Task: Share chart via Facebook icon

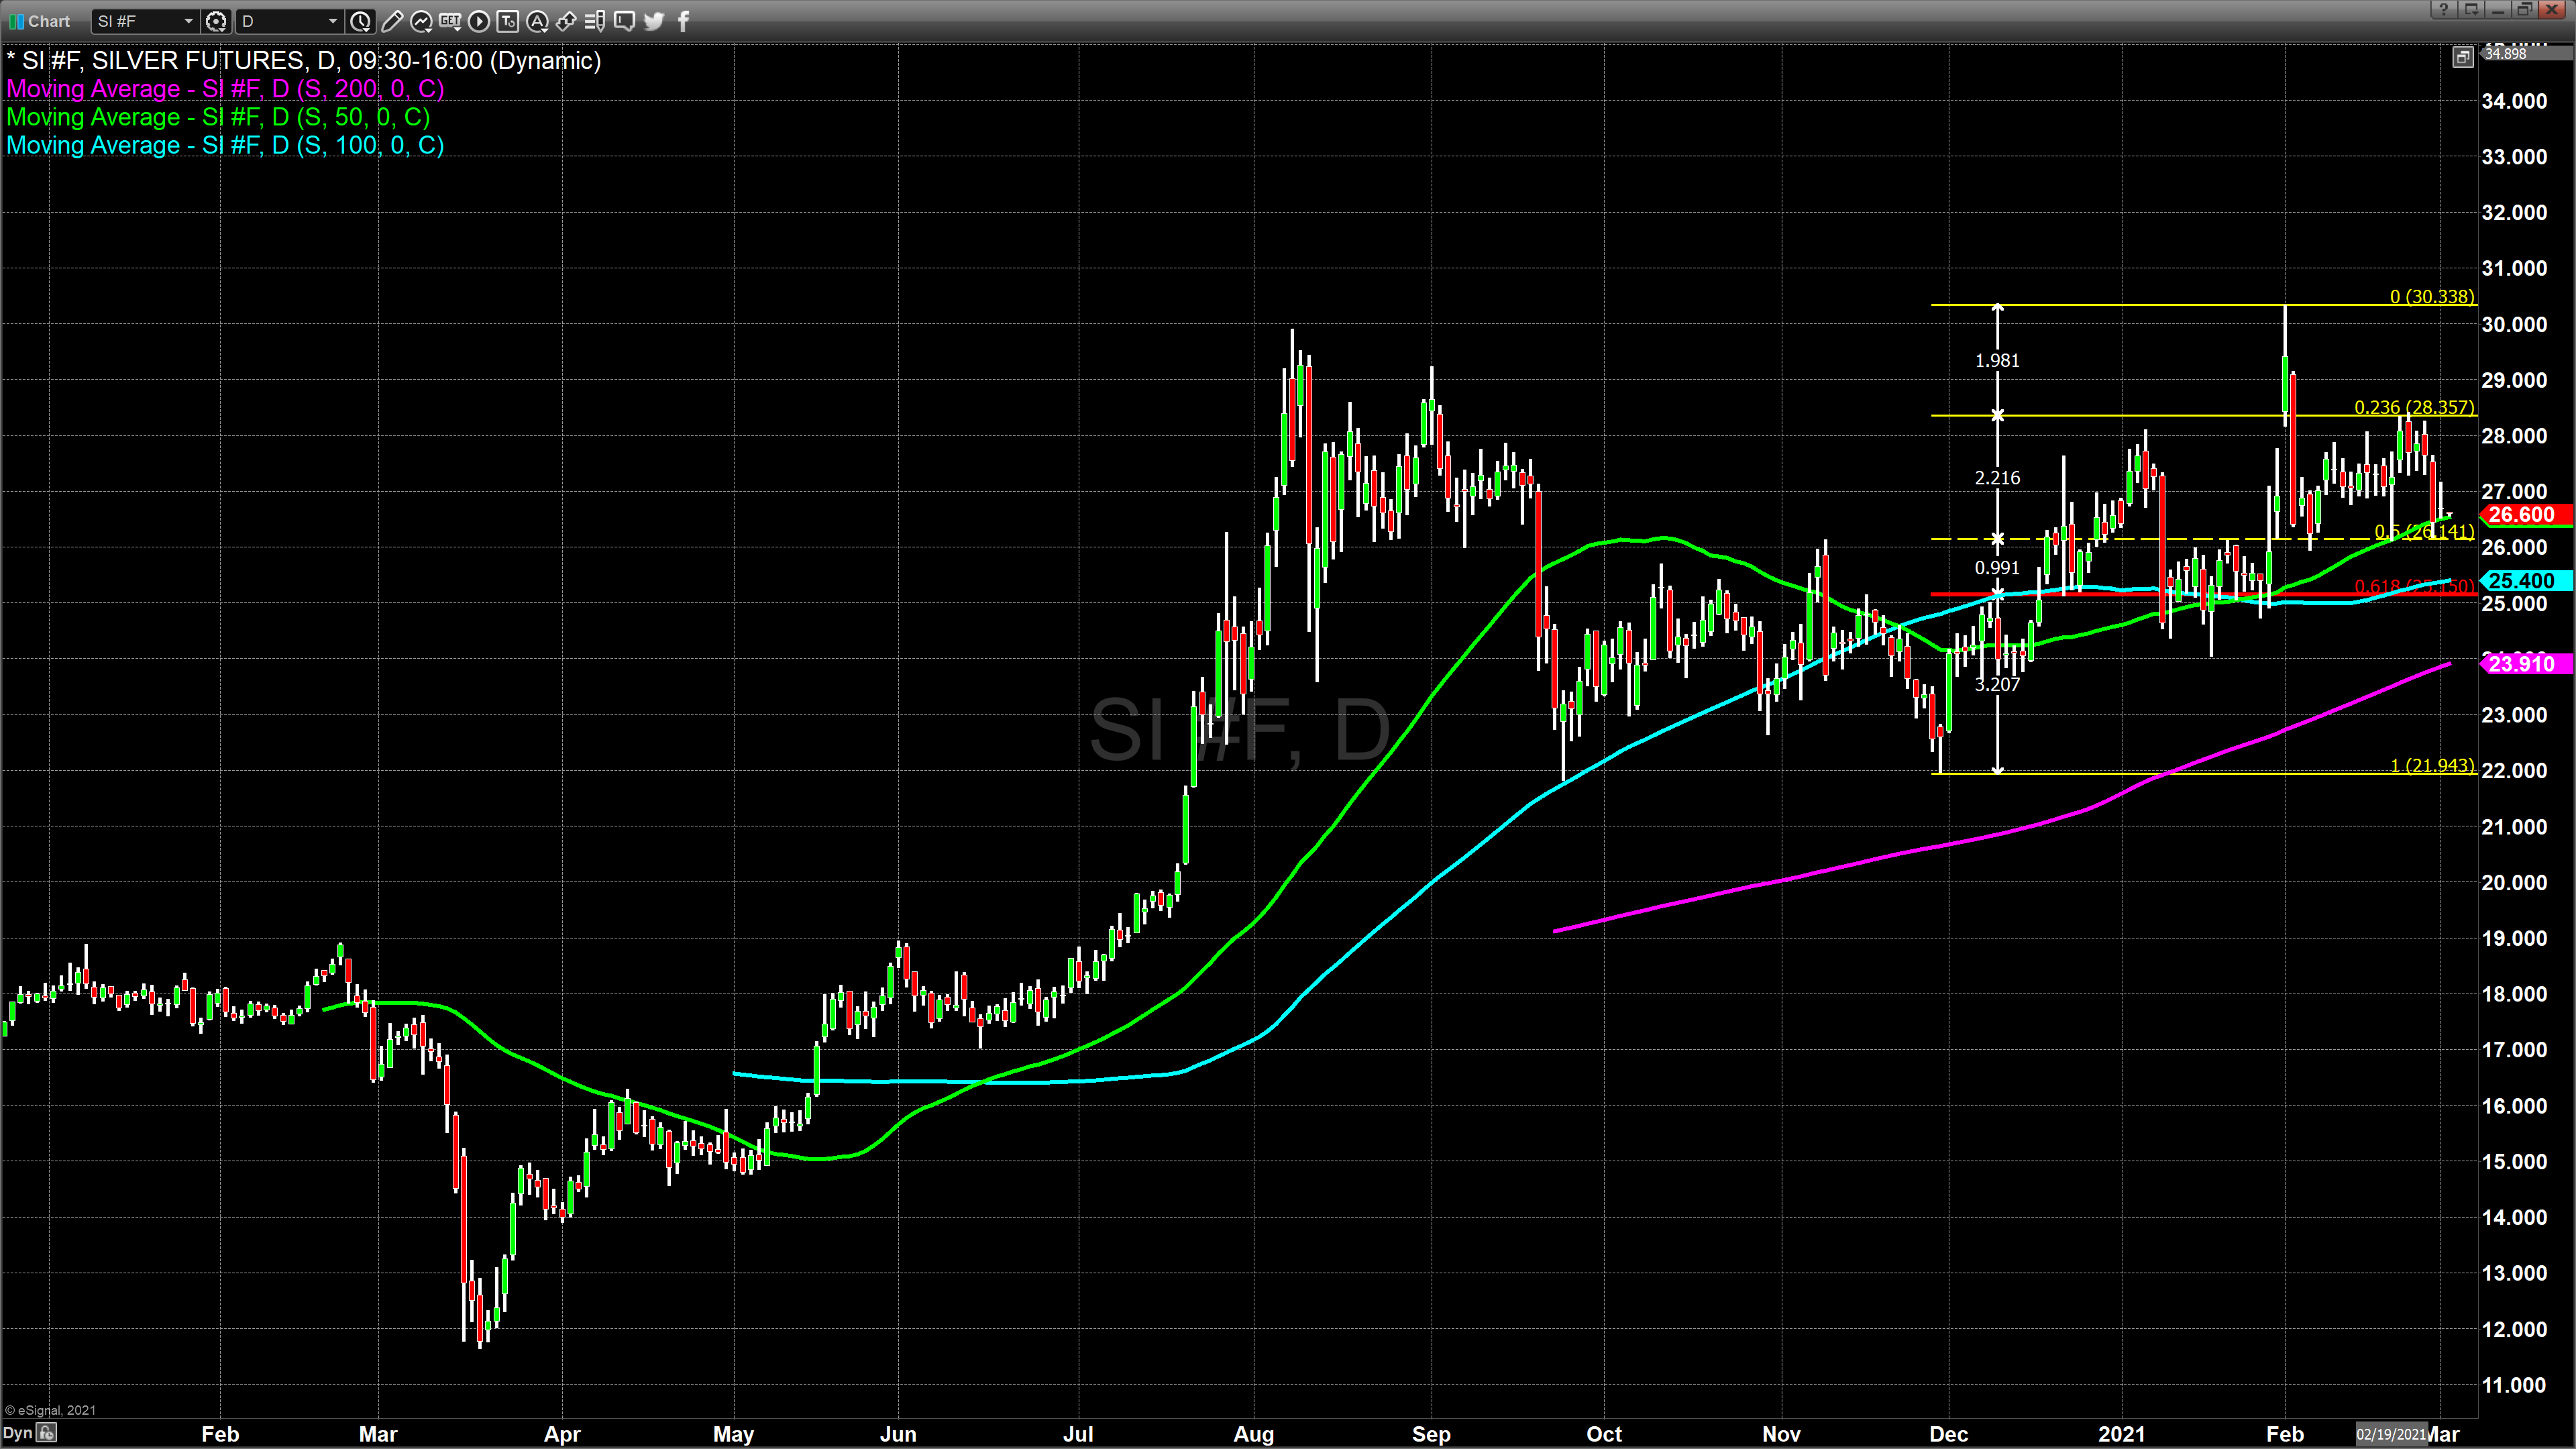Action: 684,21
